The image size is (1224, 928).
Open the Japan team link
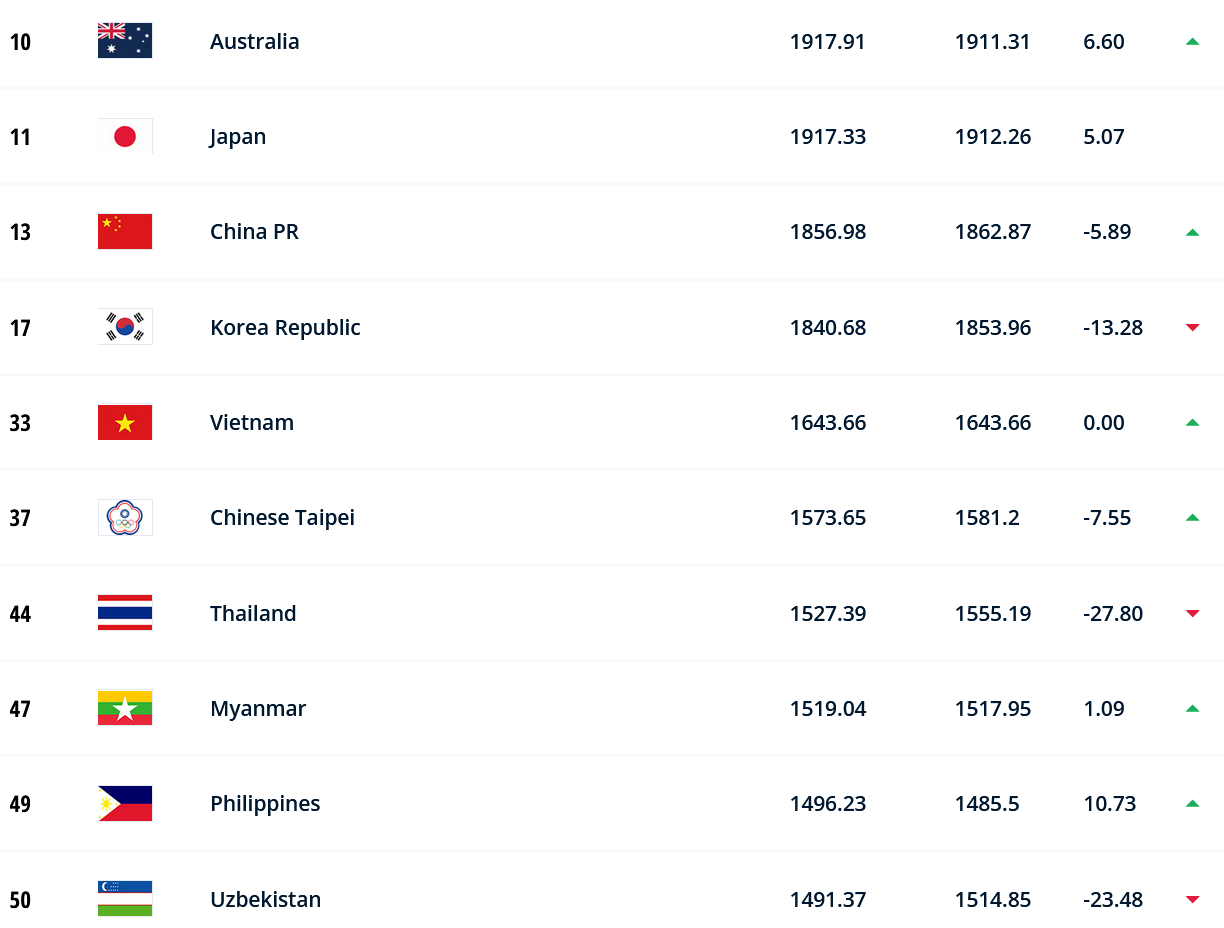pyautogui.click(x=238, y=137)
